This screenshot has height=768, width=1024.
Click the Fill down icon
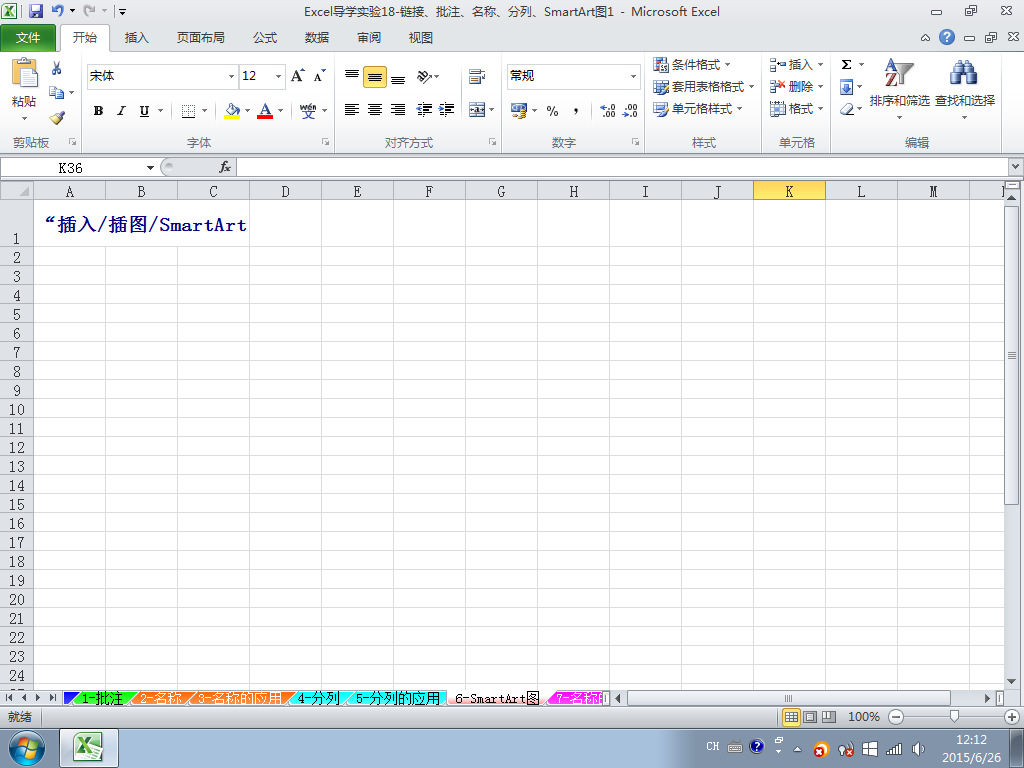[x=846, y=87]
